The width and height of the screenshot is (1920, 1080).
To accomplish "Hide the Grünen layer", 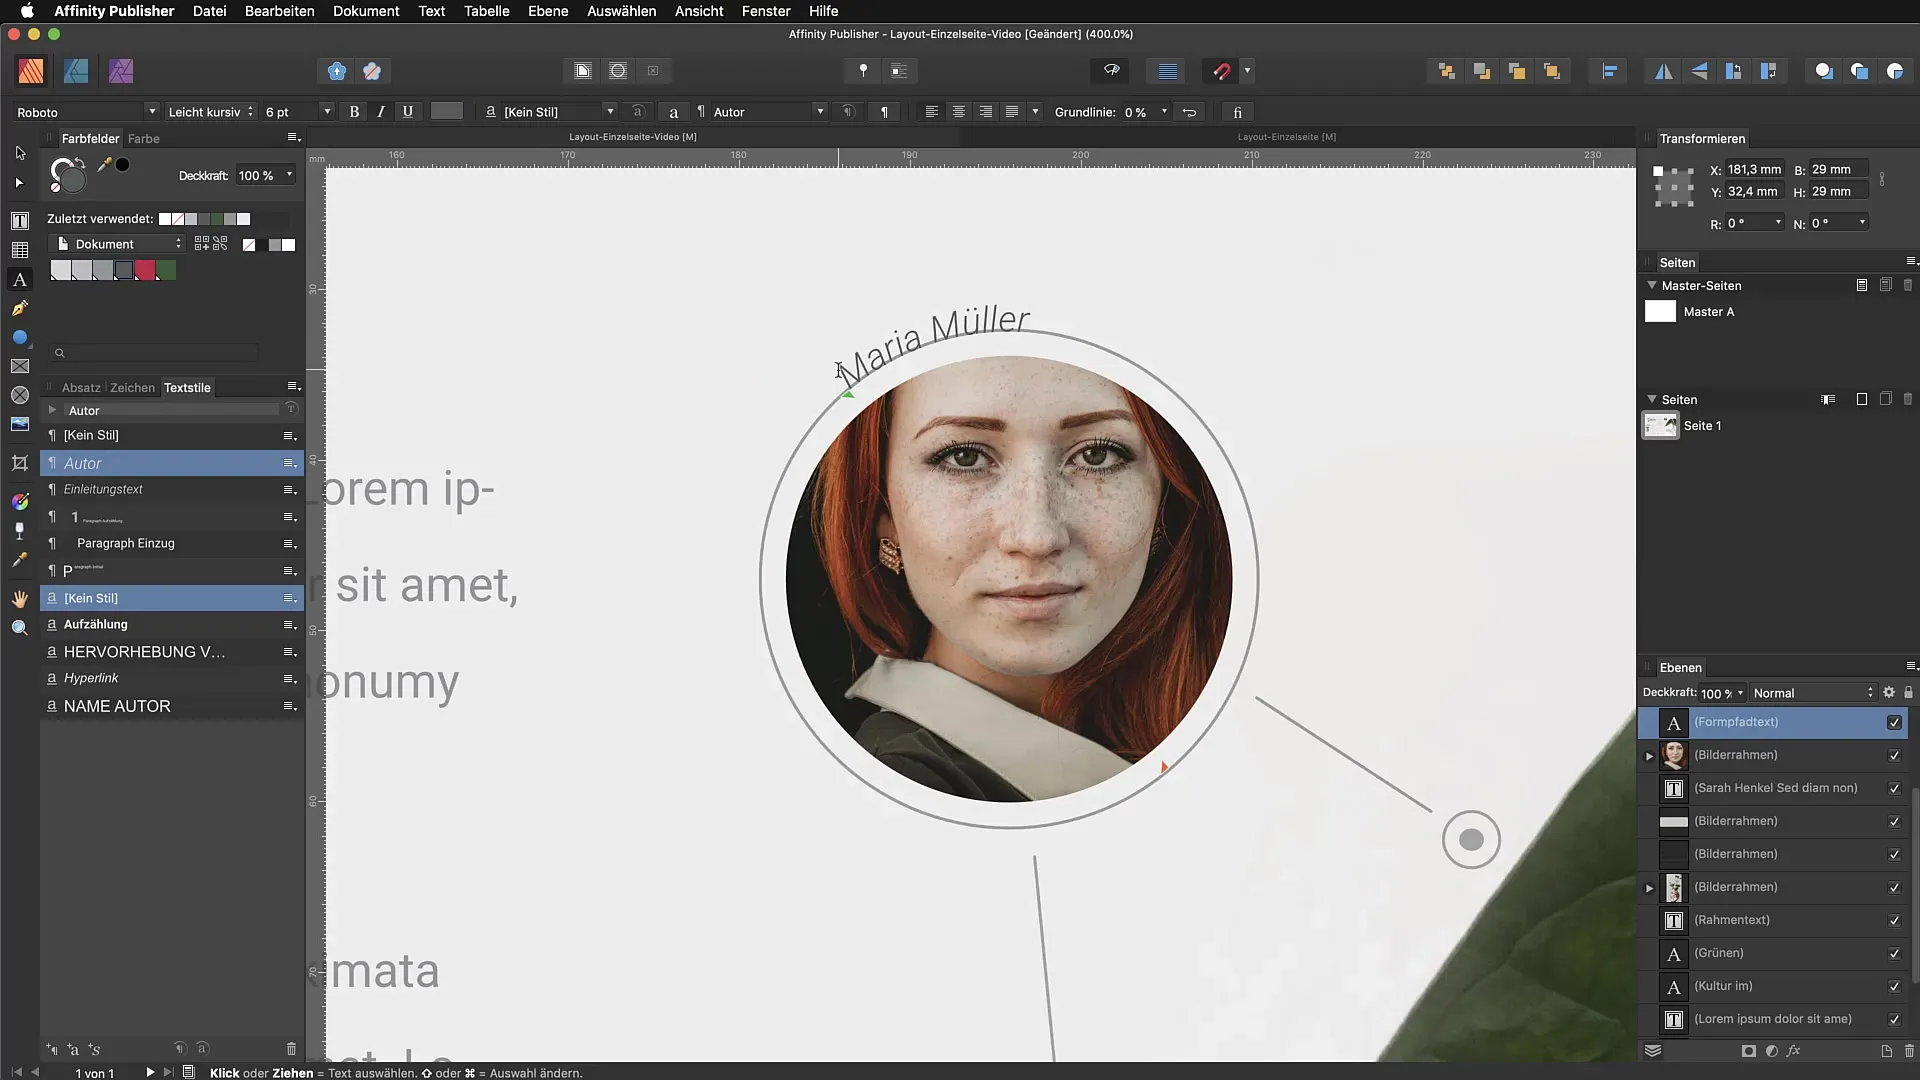I will tap(1894, 953).
